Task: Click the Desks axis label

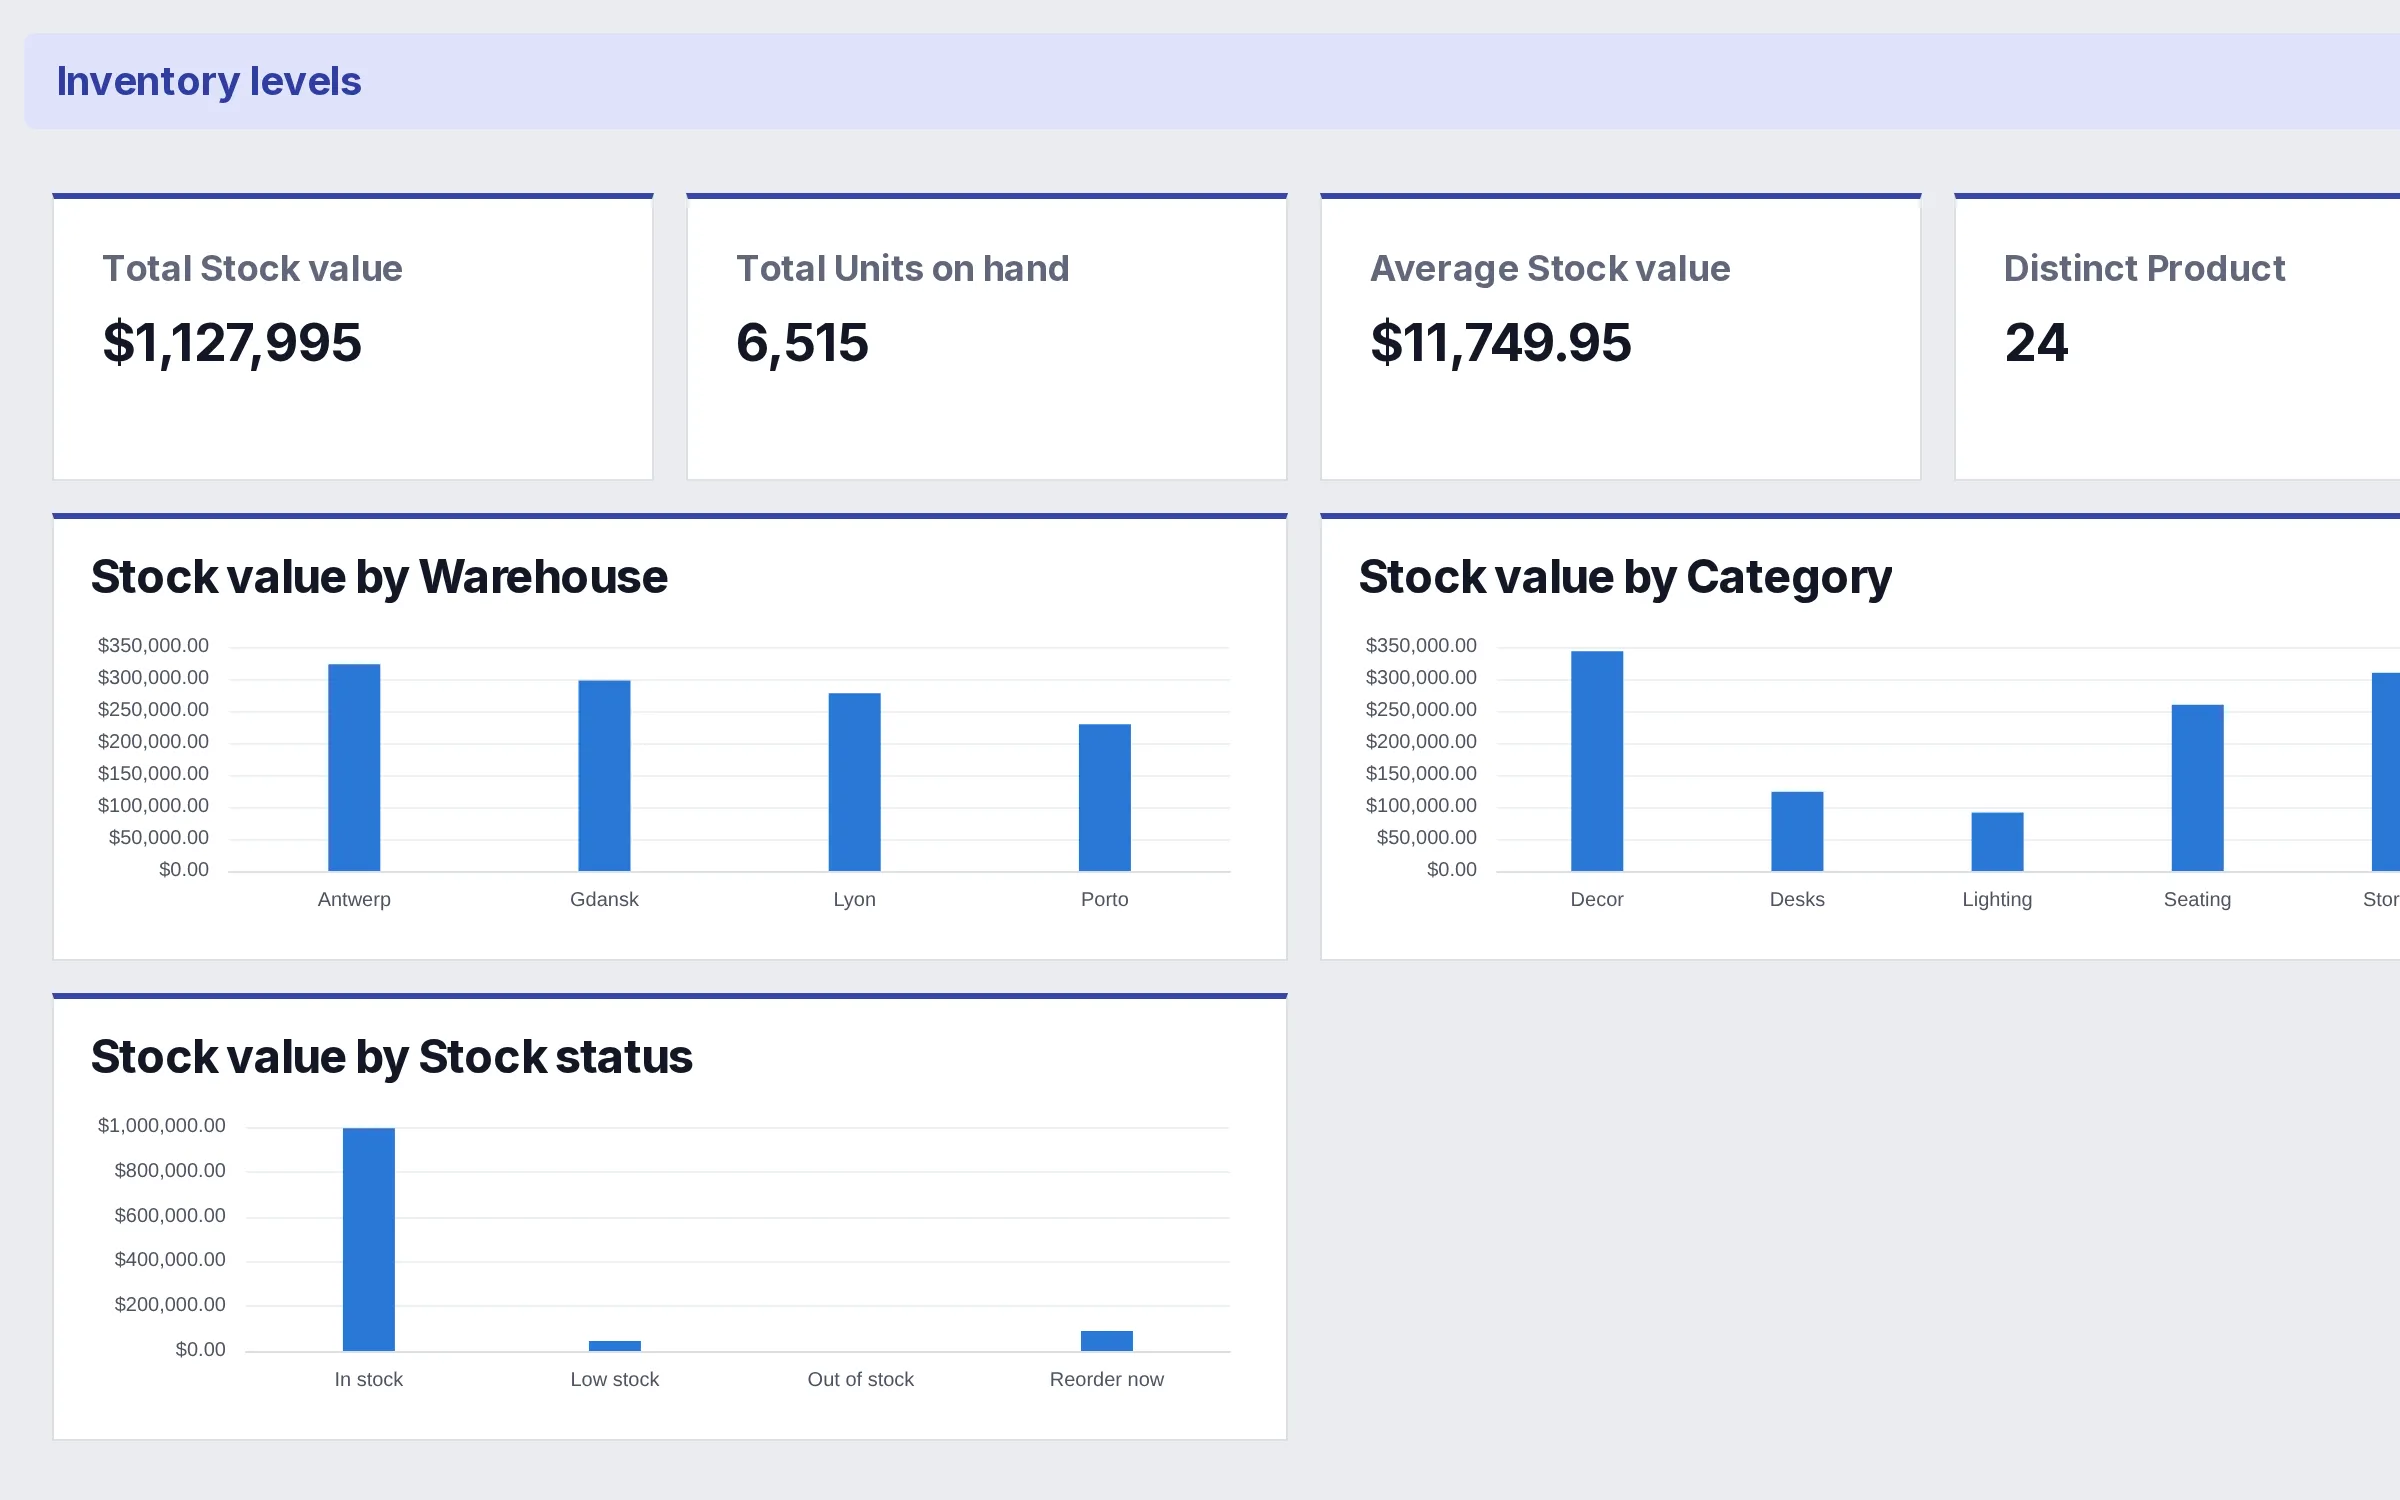Action: tap(1797, 899)
